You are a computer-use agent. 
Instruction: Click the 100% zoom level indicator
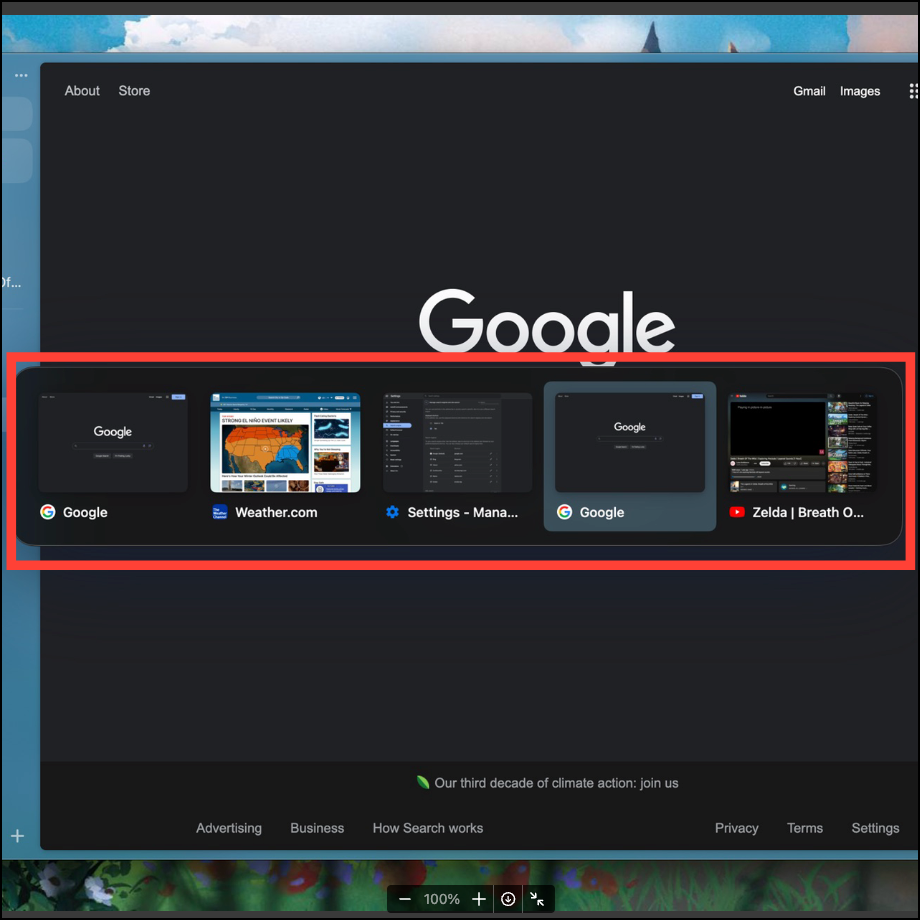pos(441,899)
